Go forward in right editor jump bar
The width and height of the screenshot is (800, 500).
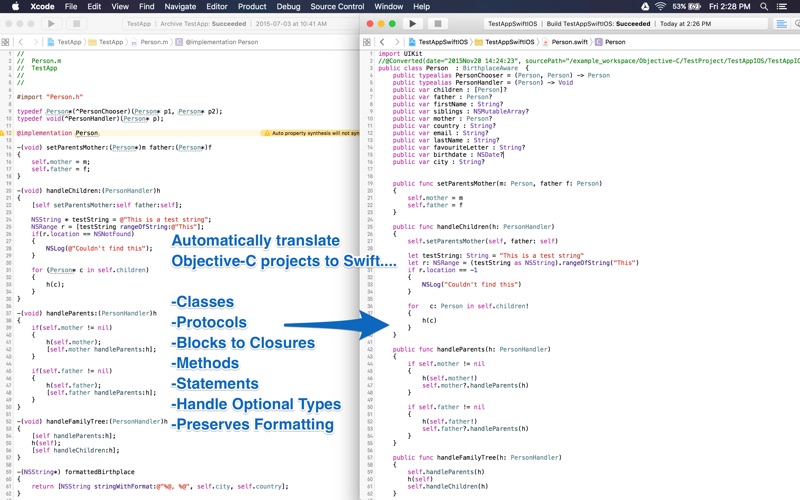pyautogui.click(x=397, y=42)
